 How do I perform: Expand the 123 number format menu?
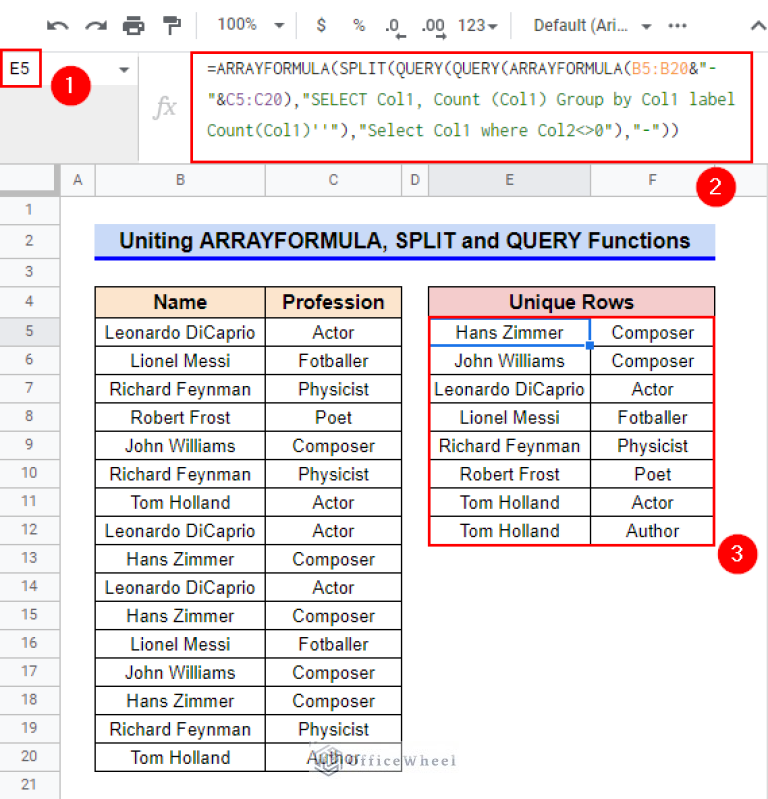point(479,25)
